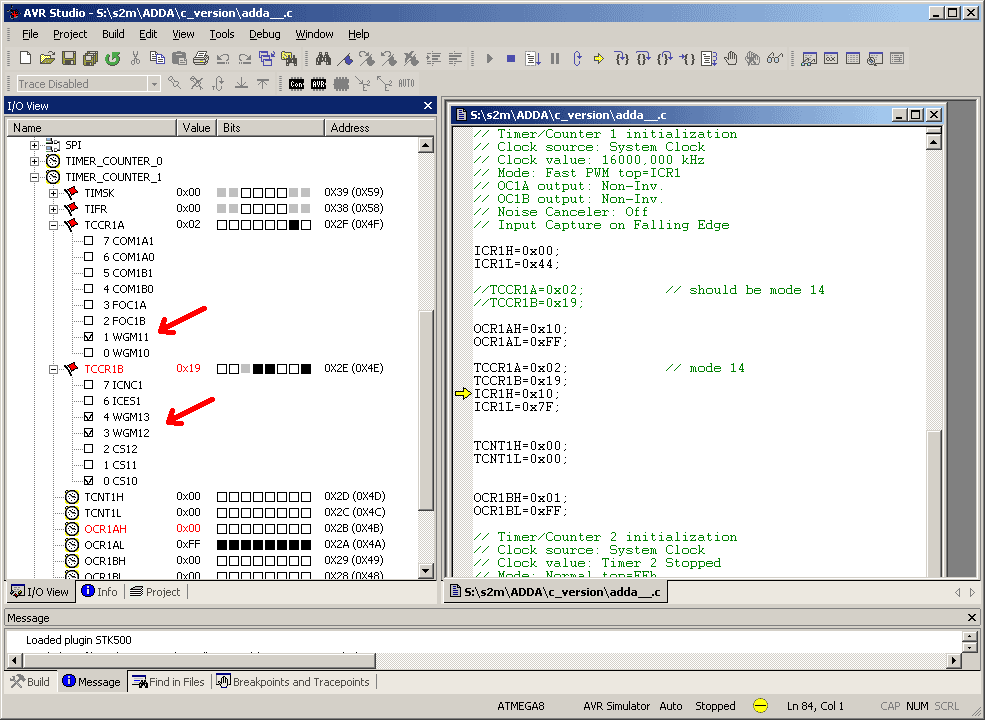Uncheck the 4 WGM13 bit checkbox
The width and height of the screenshot is (985, 720).
[x=89, y=417]
